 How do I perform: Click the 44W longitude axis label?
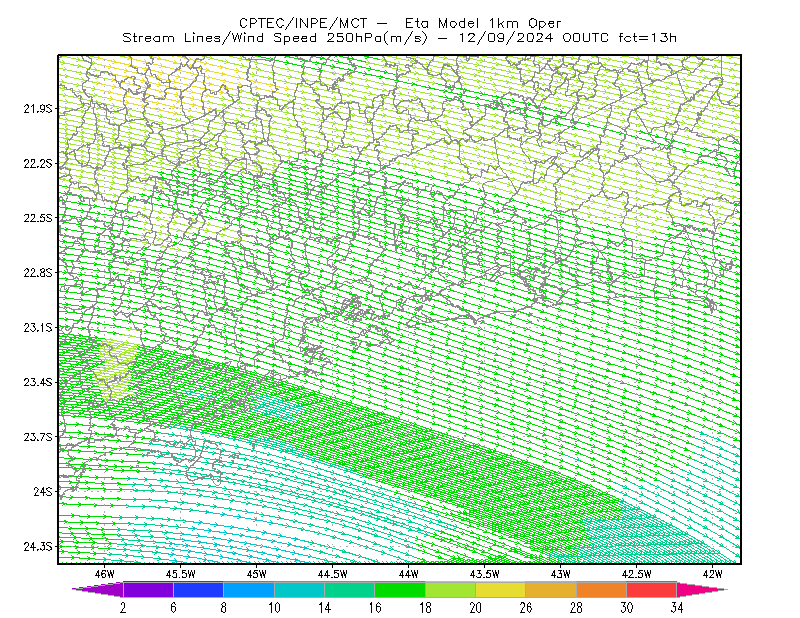409,574
